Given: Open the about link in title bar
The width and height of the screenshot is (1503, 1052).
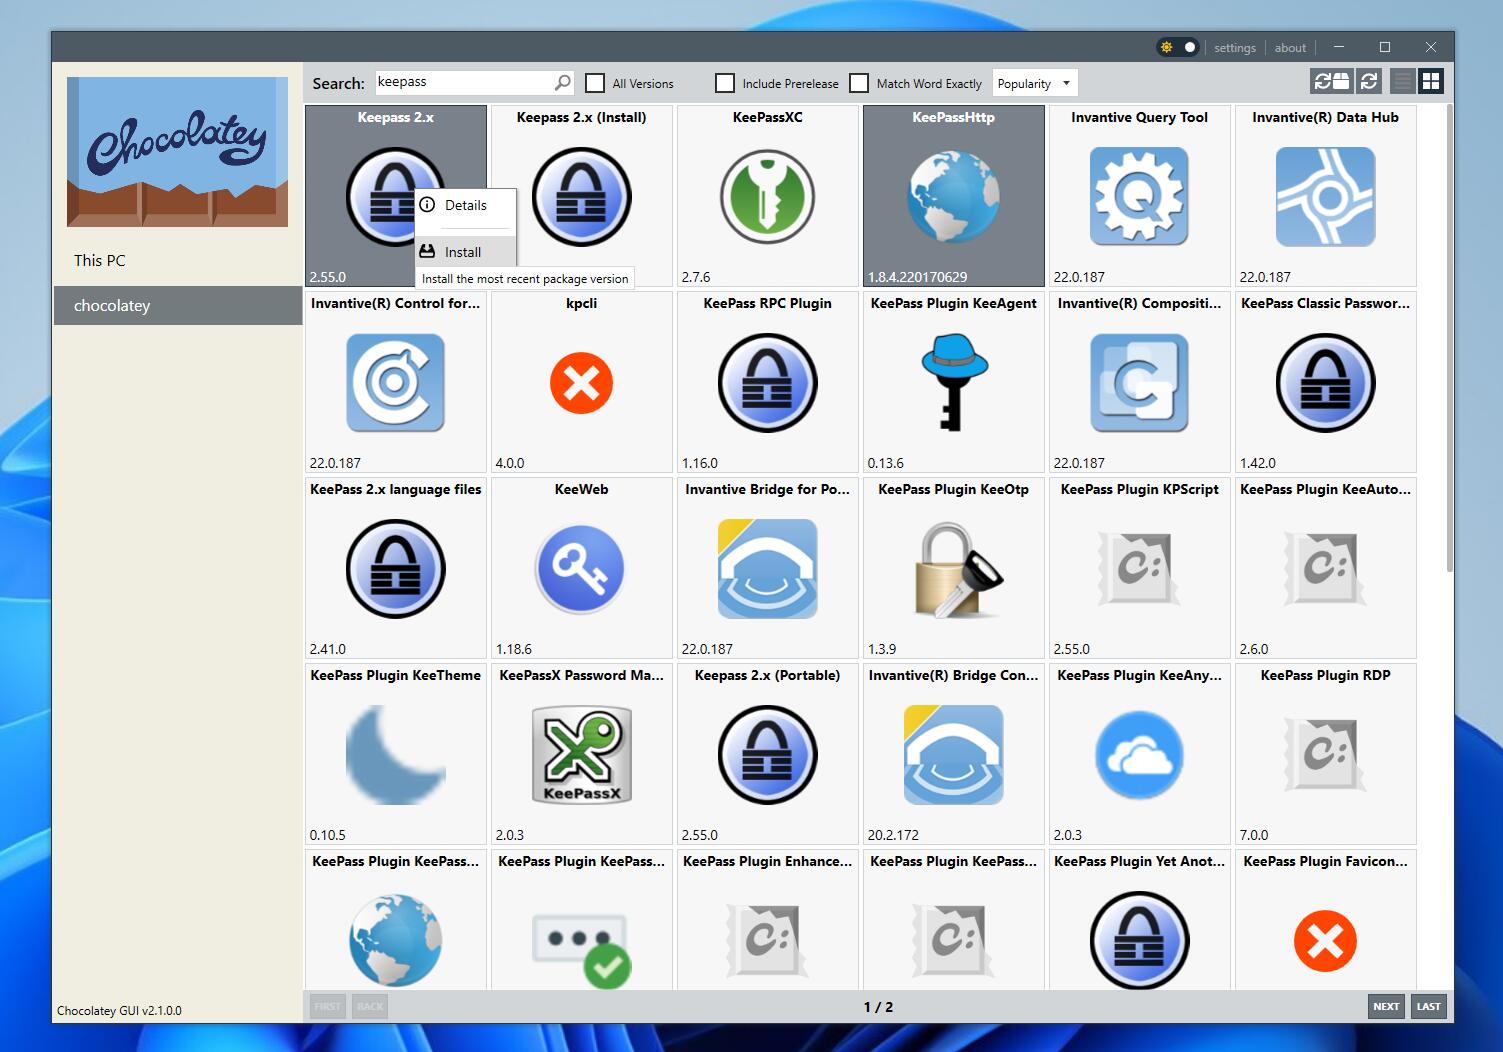Looking at the screenshot, I should (x=1290, y=48).
